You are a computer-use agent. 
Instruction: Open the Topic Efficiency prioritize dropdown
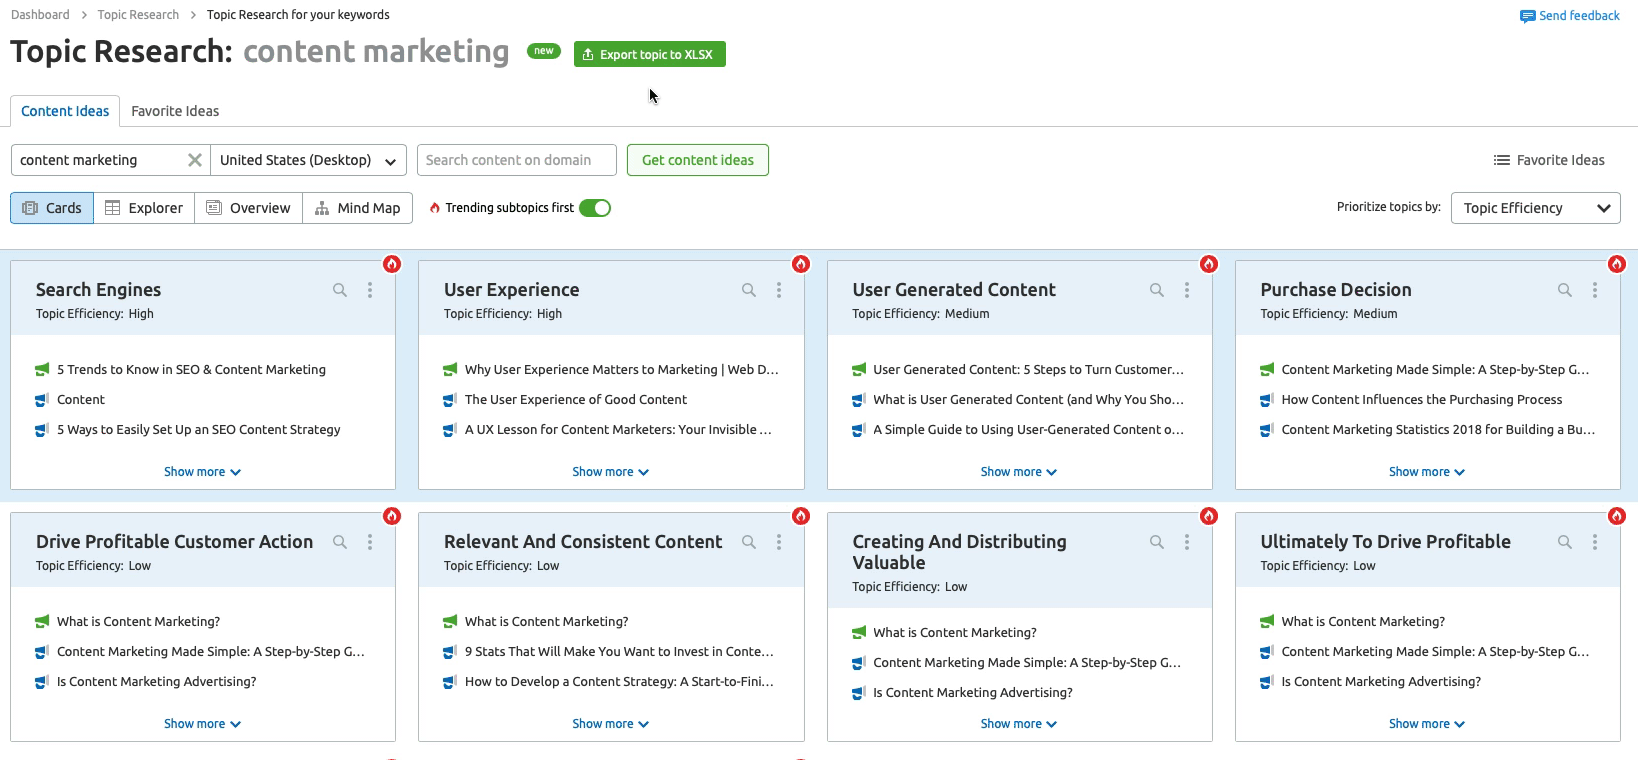[1535, 208]
